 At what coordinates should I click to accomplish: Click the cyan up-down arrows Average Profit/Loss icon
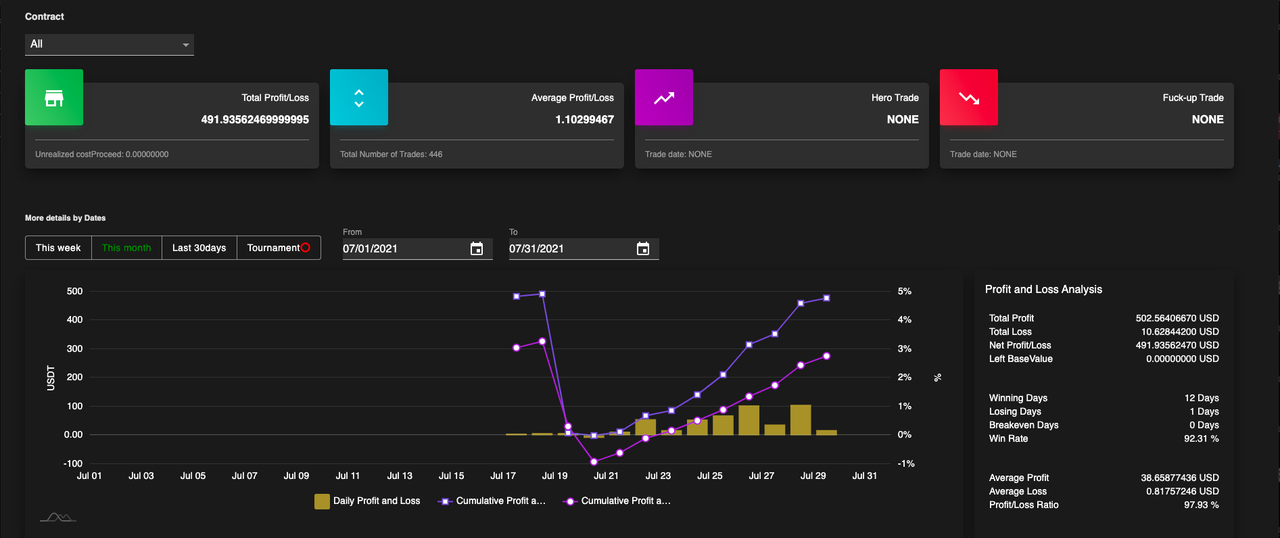(359, 98)
